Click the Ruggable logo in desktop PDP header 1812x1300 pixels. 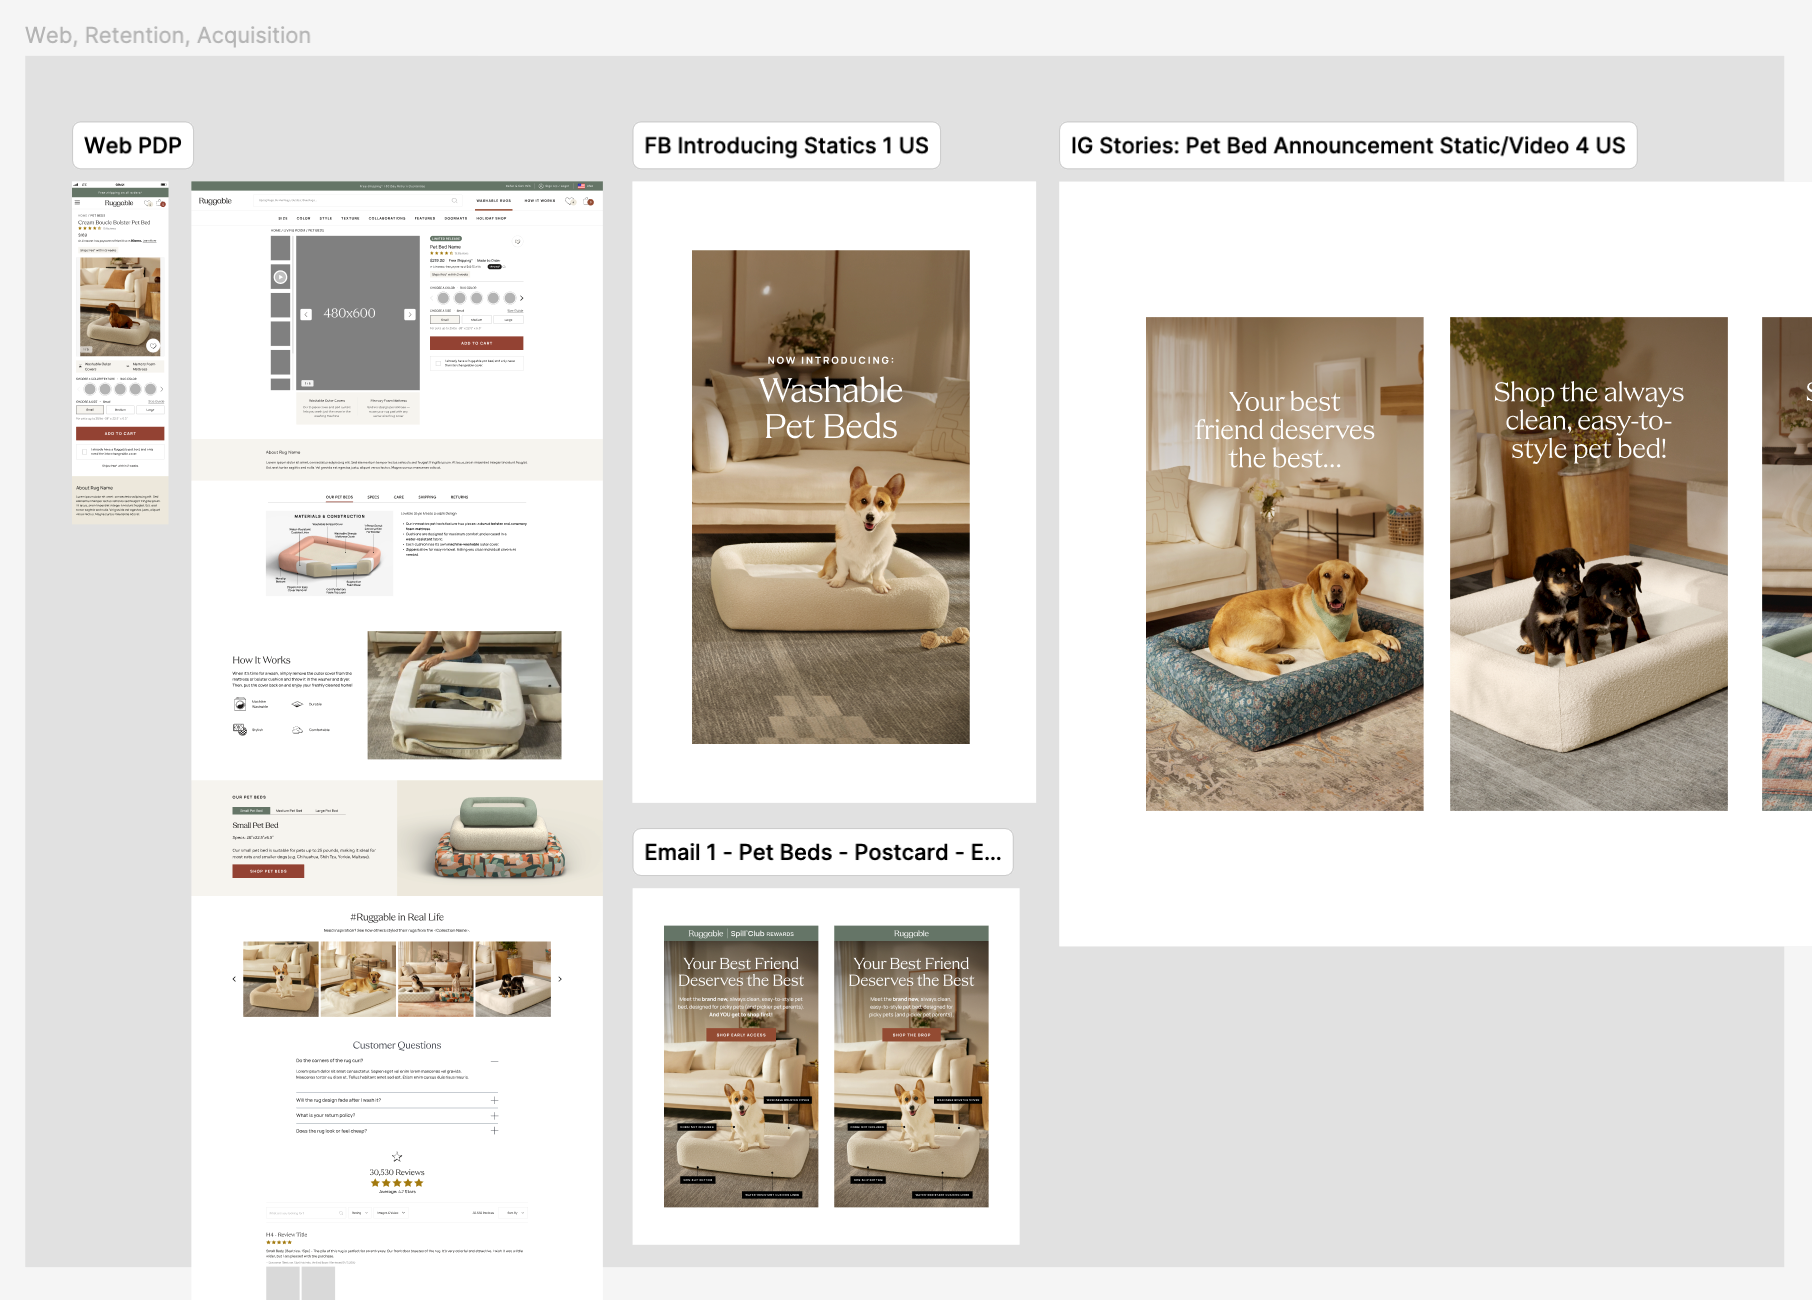point(215,201)
